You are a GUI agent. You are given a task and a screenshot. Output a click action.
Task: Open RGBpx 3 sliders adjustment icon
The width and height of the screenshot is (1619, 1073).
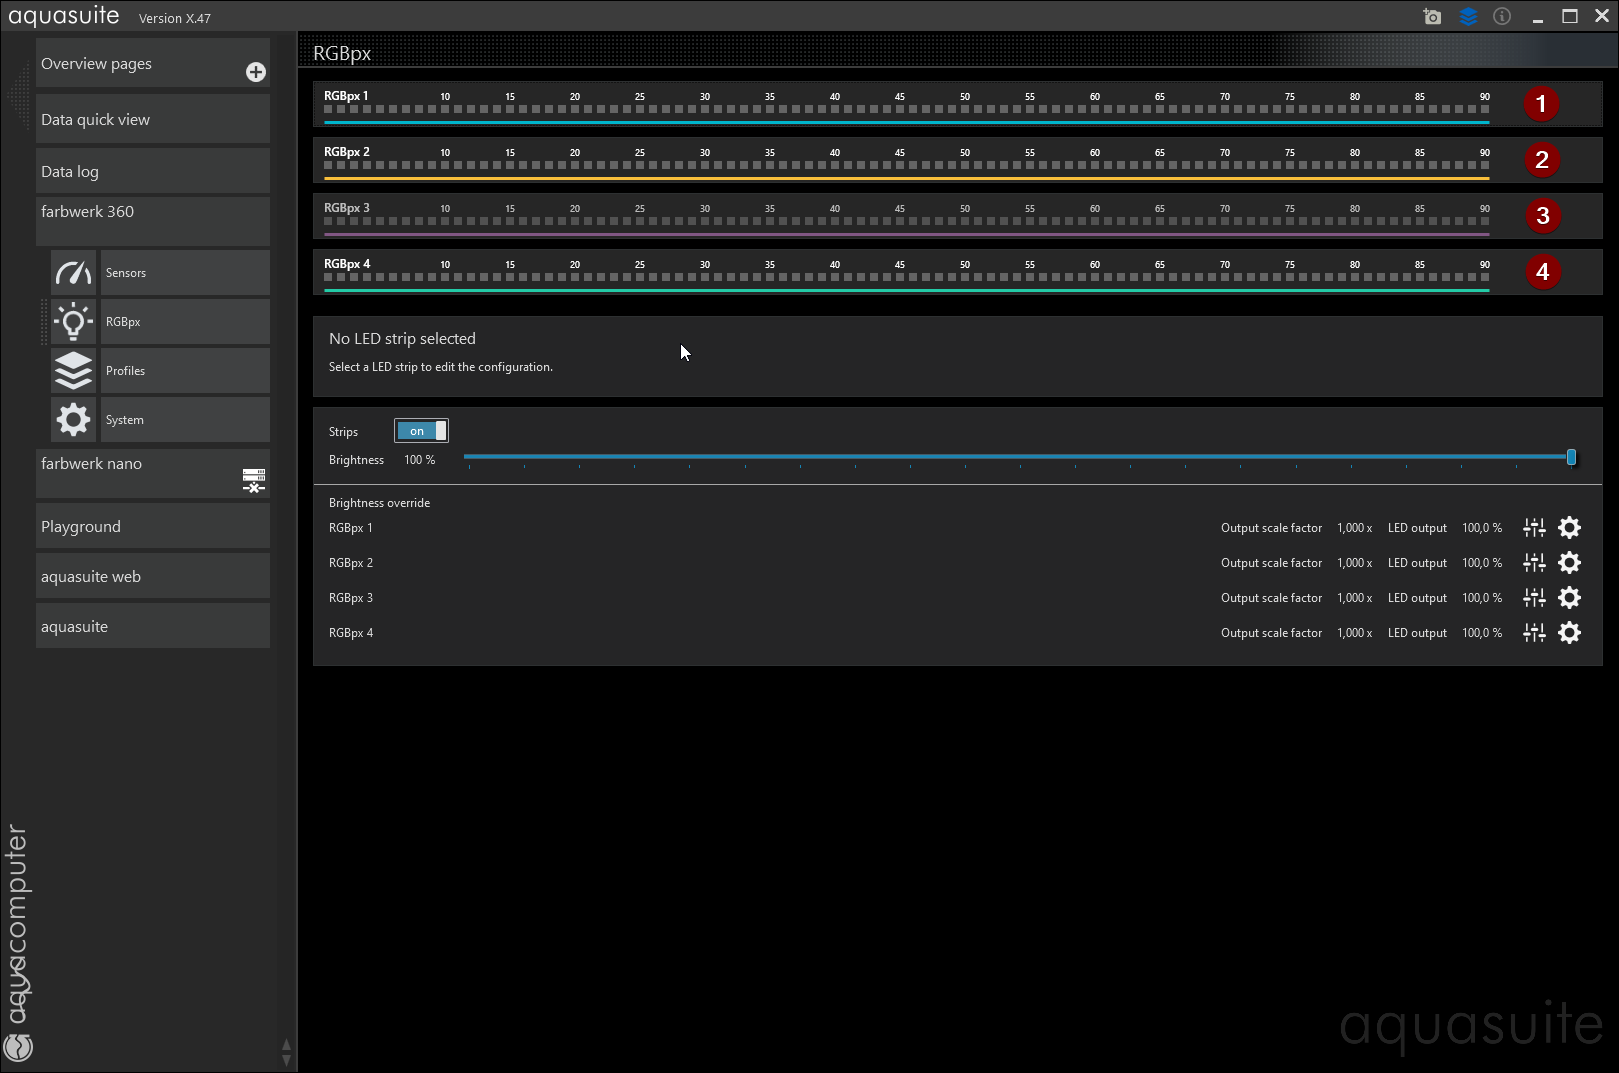(x=1534, y=598)
